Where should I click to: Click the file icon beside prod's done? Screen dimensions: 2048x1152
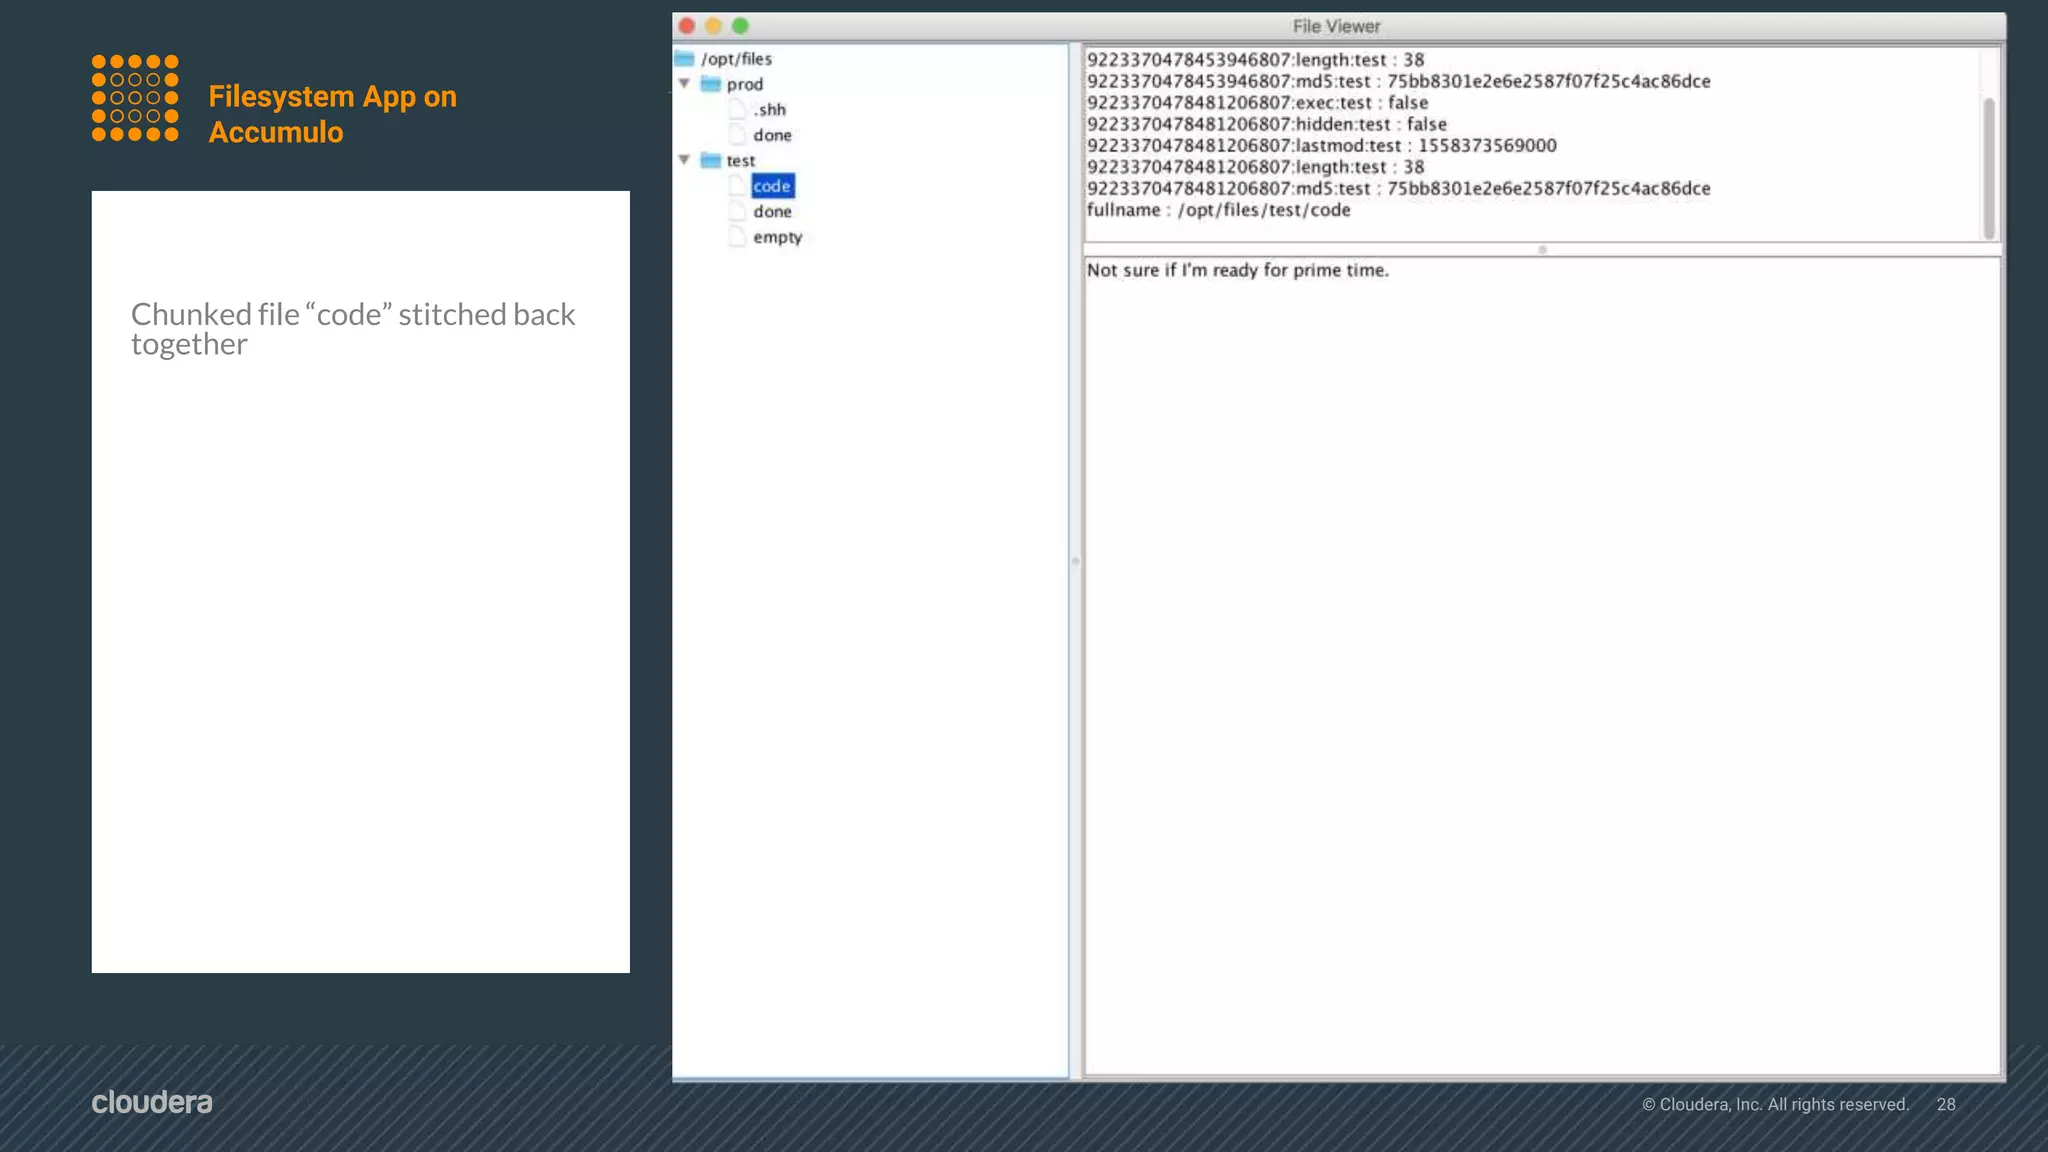737,135
